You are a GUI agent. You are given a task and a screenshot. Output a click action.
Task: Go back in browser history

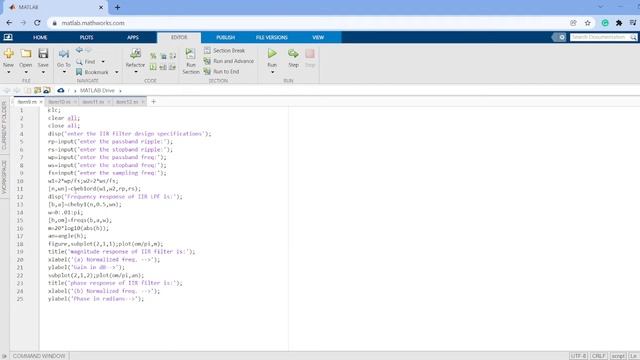click(9, 23)
